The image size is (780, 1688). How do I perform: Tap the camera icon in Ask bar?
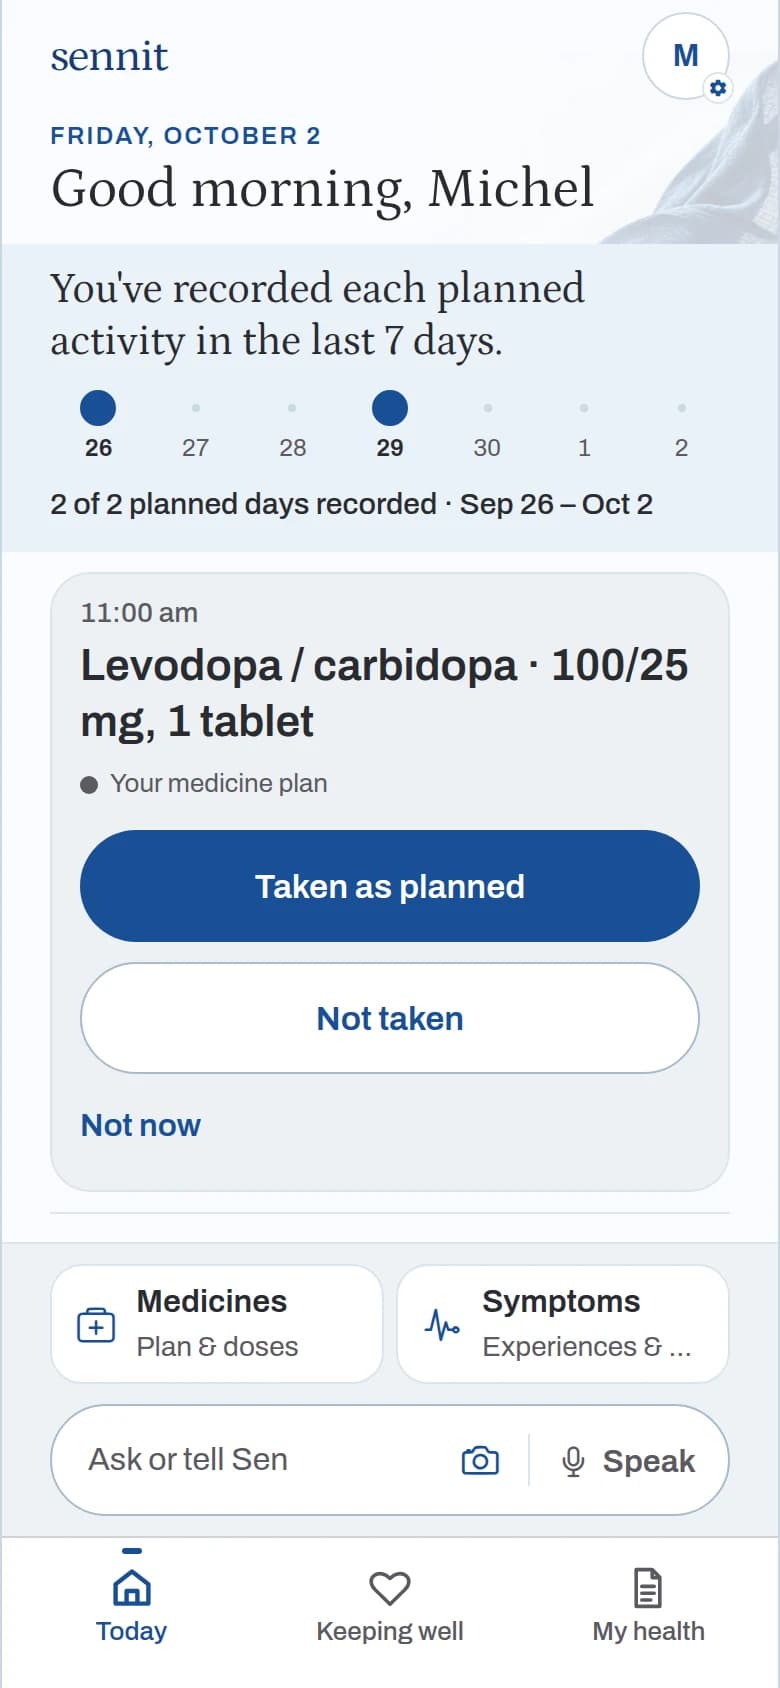480,1460
